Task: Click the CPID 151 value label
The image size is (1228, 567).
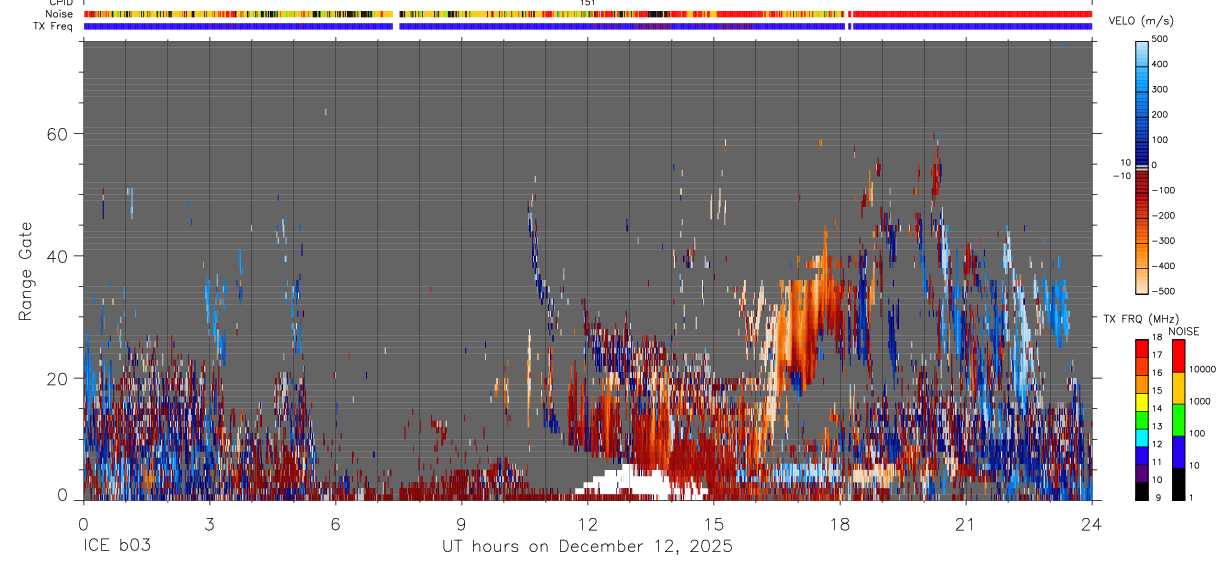Action: (x=588, y=3)
